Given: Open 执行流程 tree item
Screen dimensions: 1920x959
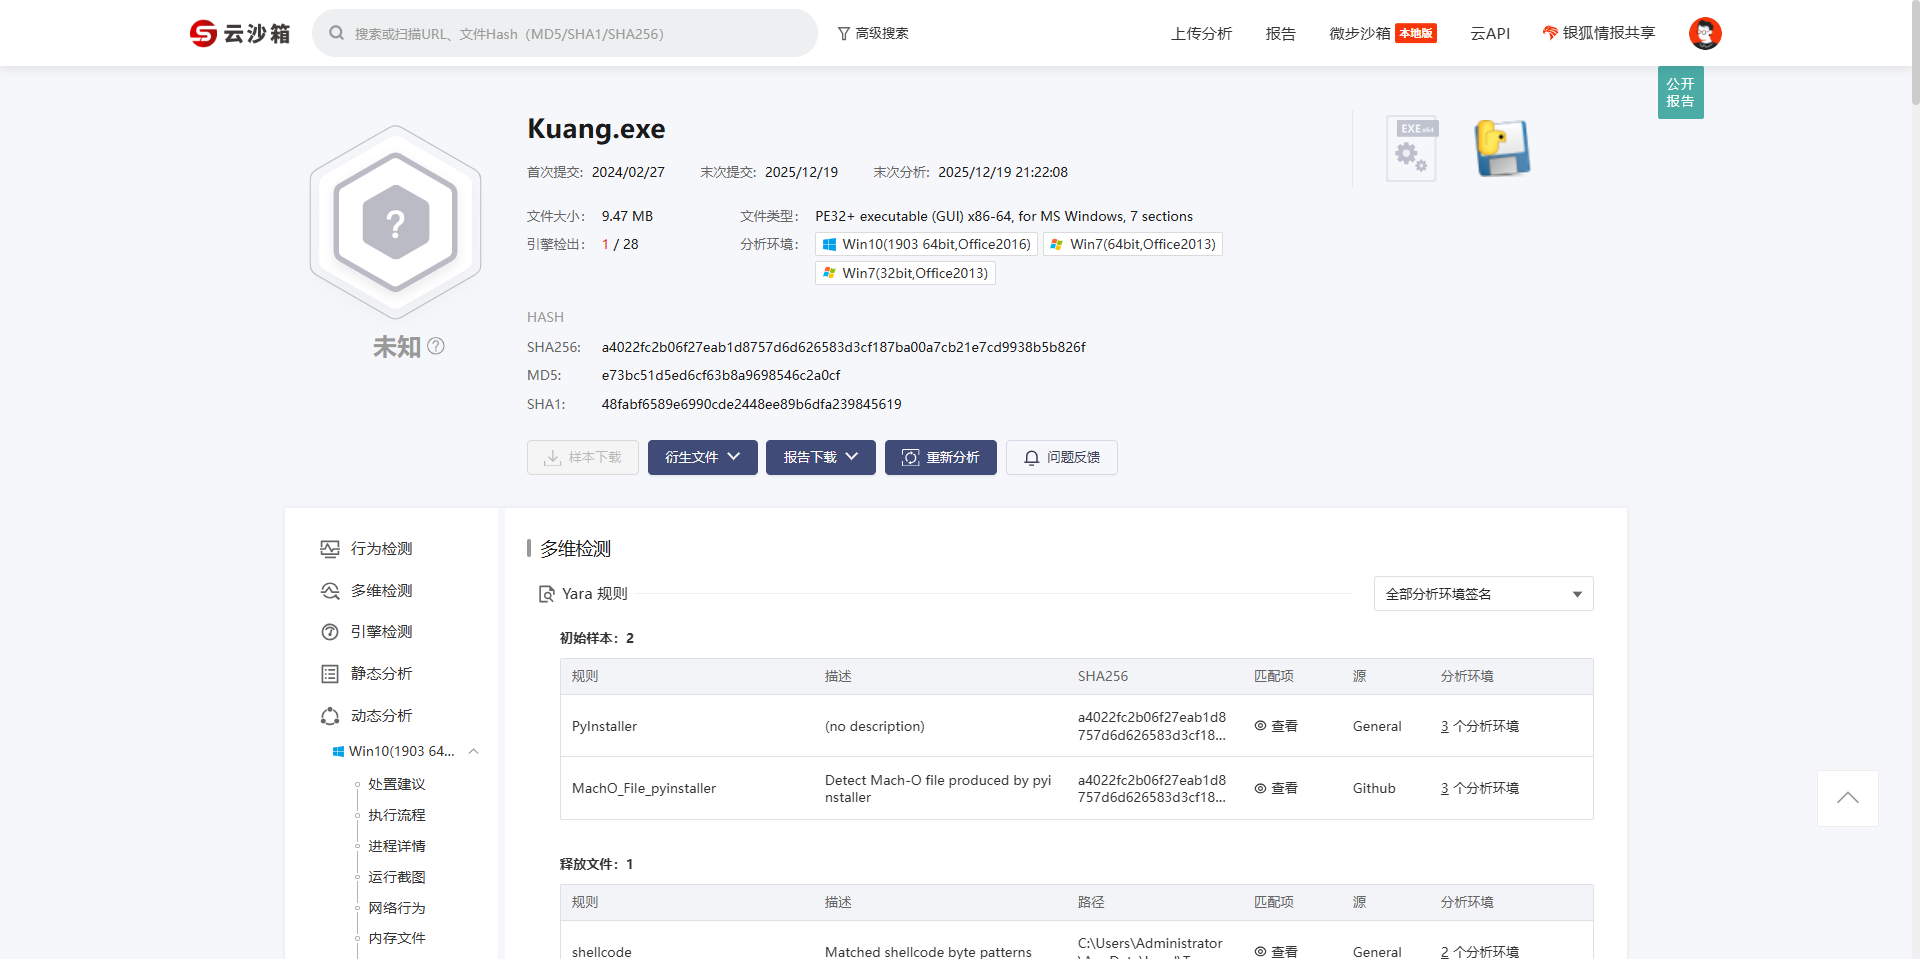Looking at the screenshot, I should click(x=397, y=815).
